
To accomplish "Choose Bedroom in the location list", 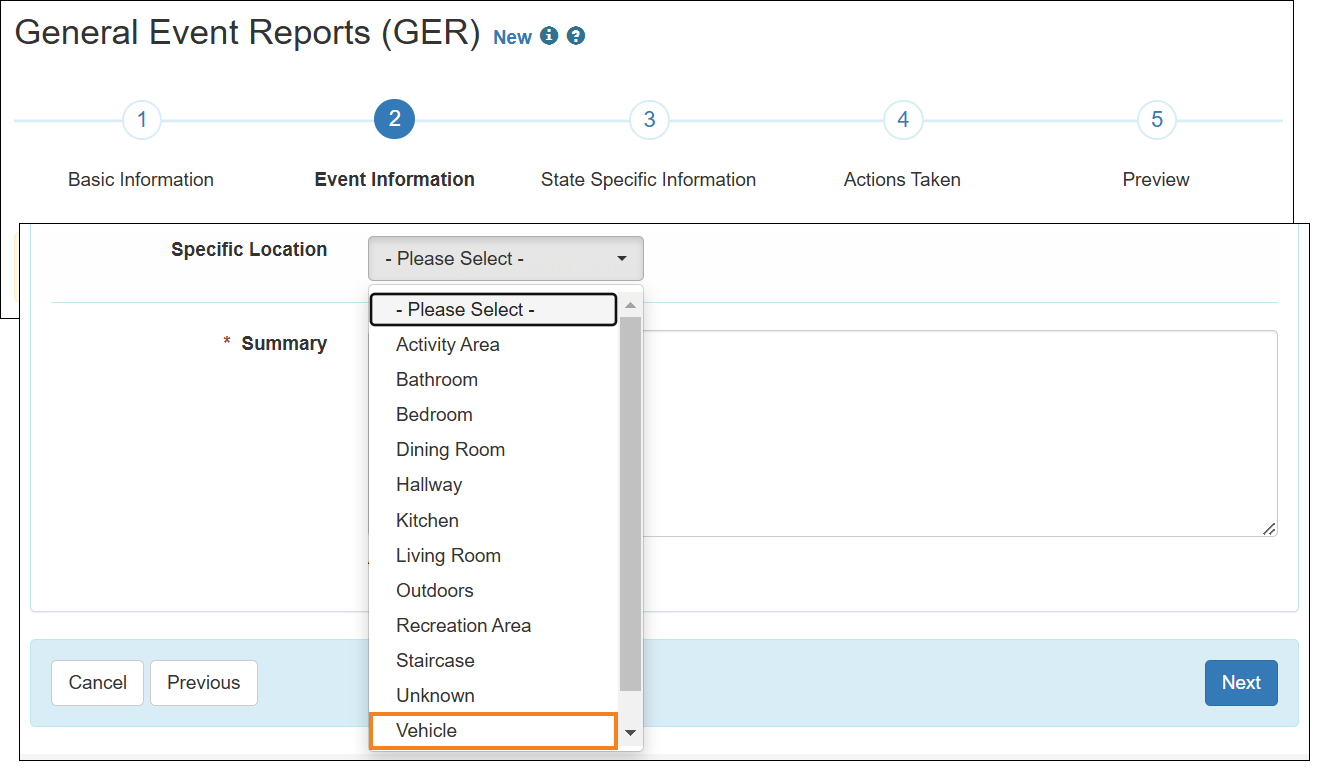I will point(494,415).
